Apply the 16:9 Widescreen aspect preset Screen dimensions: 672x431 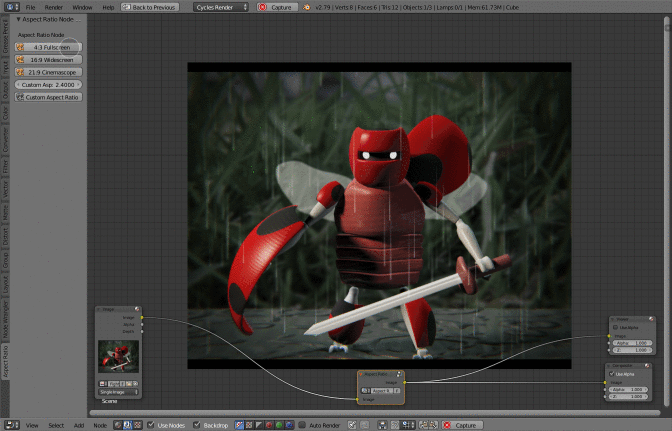pos(48,60)
